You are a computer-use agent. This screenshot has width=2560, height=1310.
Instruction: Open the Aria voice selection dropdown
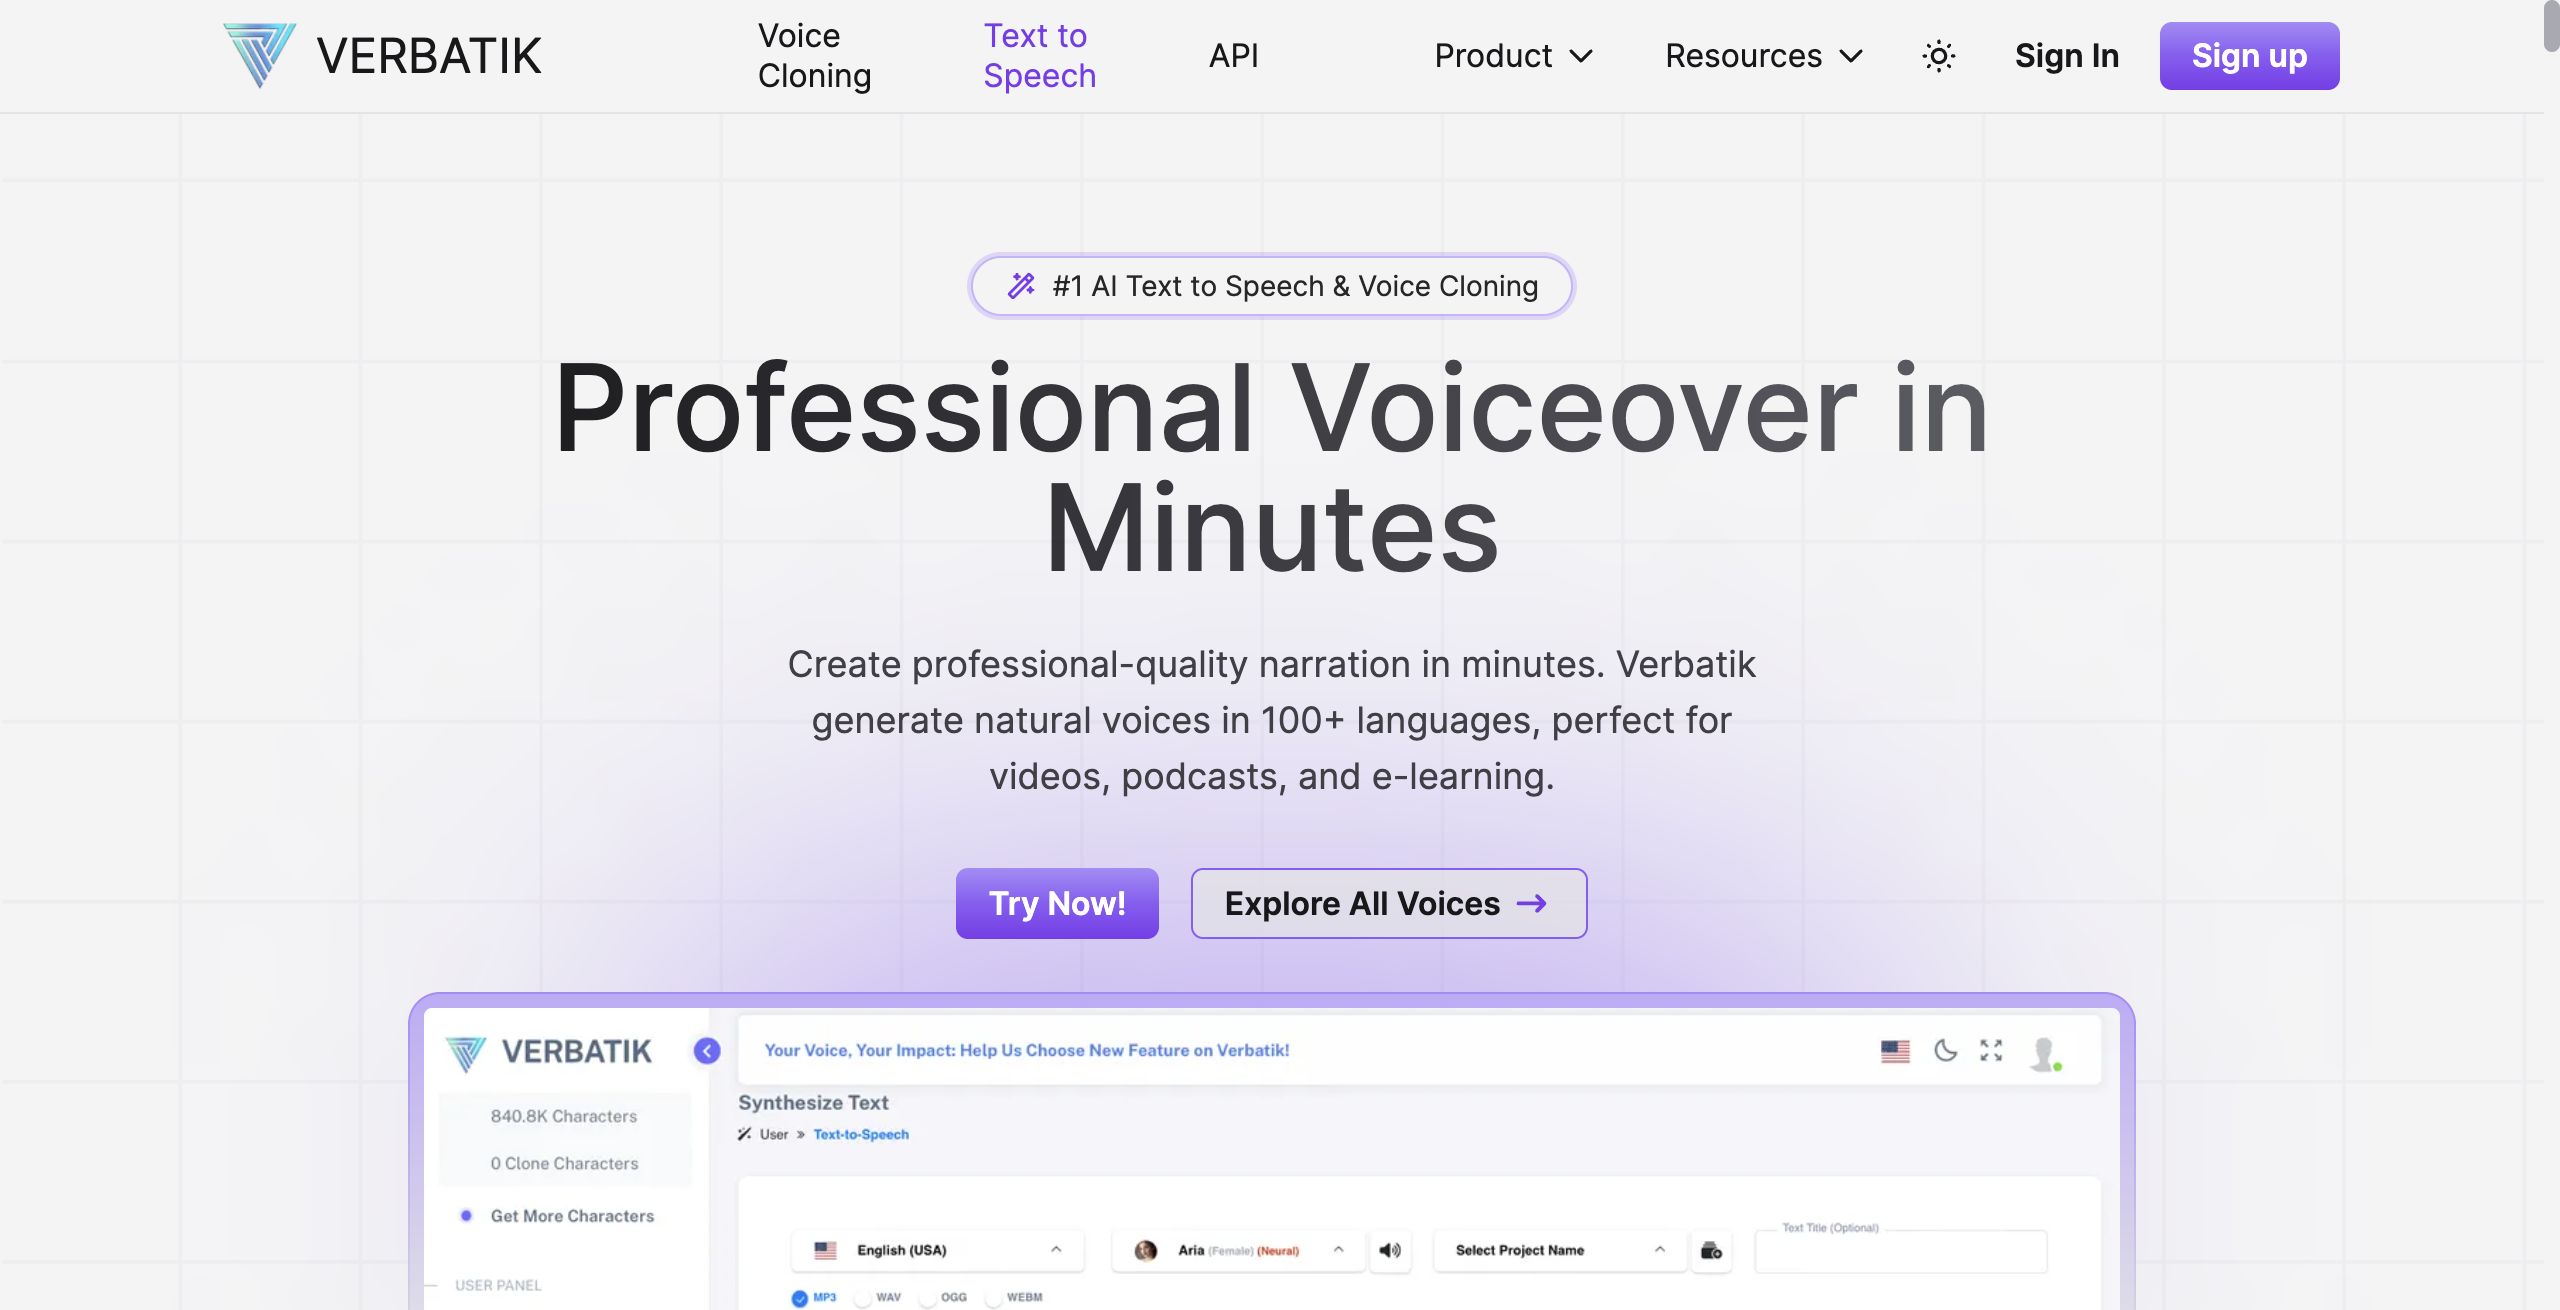(x=1238, y=1250)
